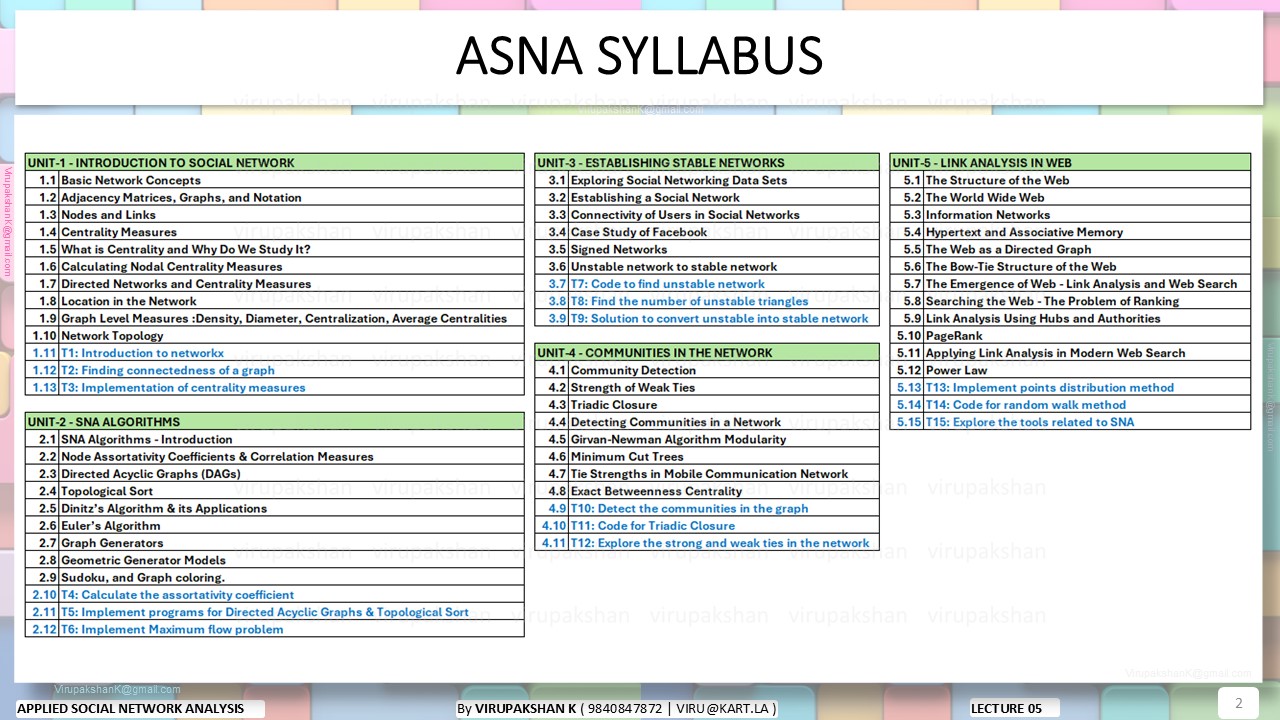This screenshot has width=1280, height=720.
Task: Select Euler's Algorithm row
Action: click(275, 526)
